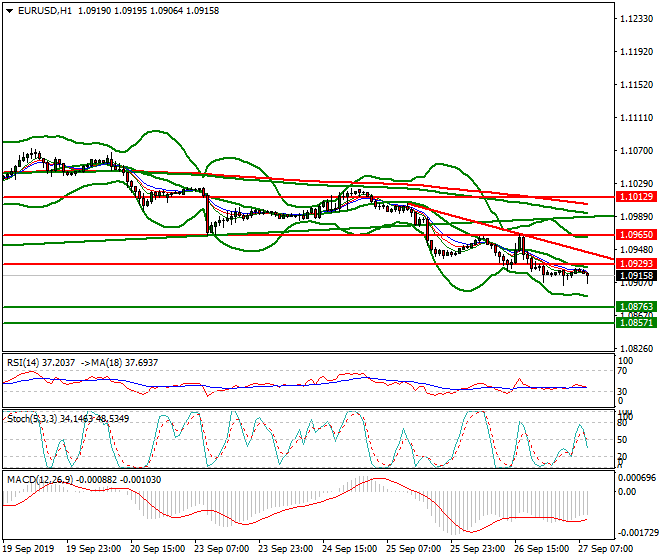Select the 1.08260 price scale value
This screenshot has height=560, width=660.
pos(637,349)
